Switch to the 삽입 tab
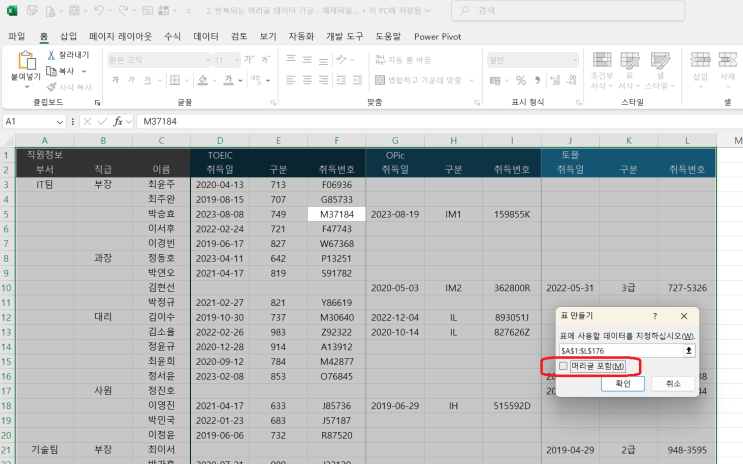The width and height of the screenshot is (743, 464). pyautogui.click(x=68, y=36)
